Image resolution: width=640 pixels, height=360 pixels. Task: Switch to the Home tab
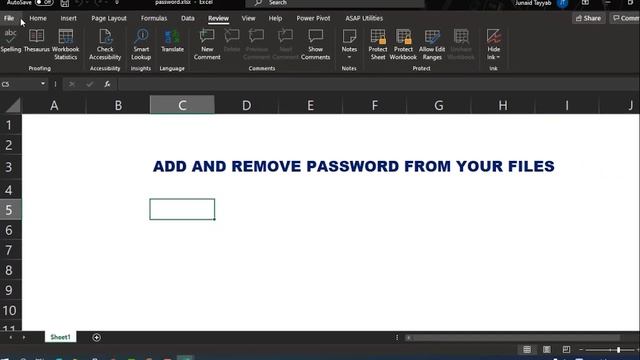pyautogui.click(x=38, y=18)
